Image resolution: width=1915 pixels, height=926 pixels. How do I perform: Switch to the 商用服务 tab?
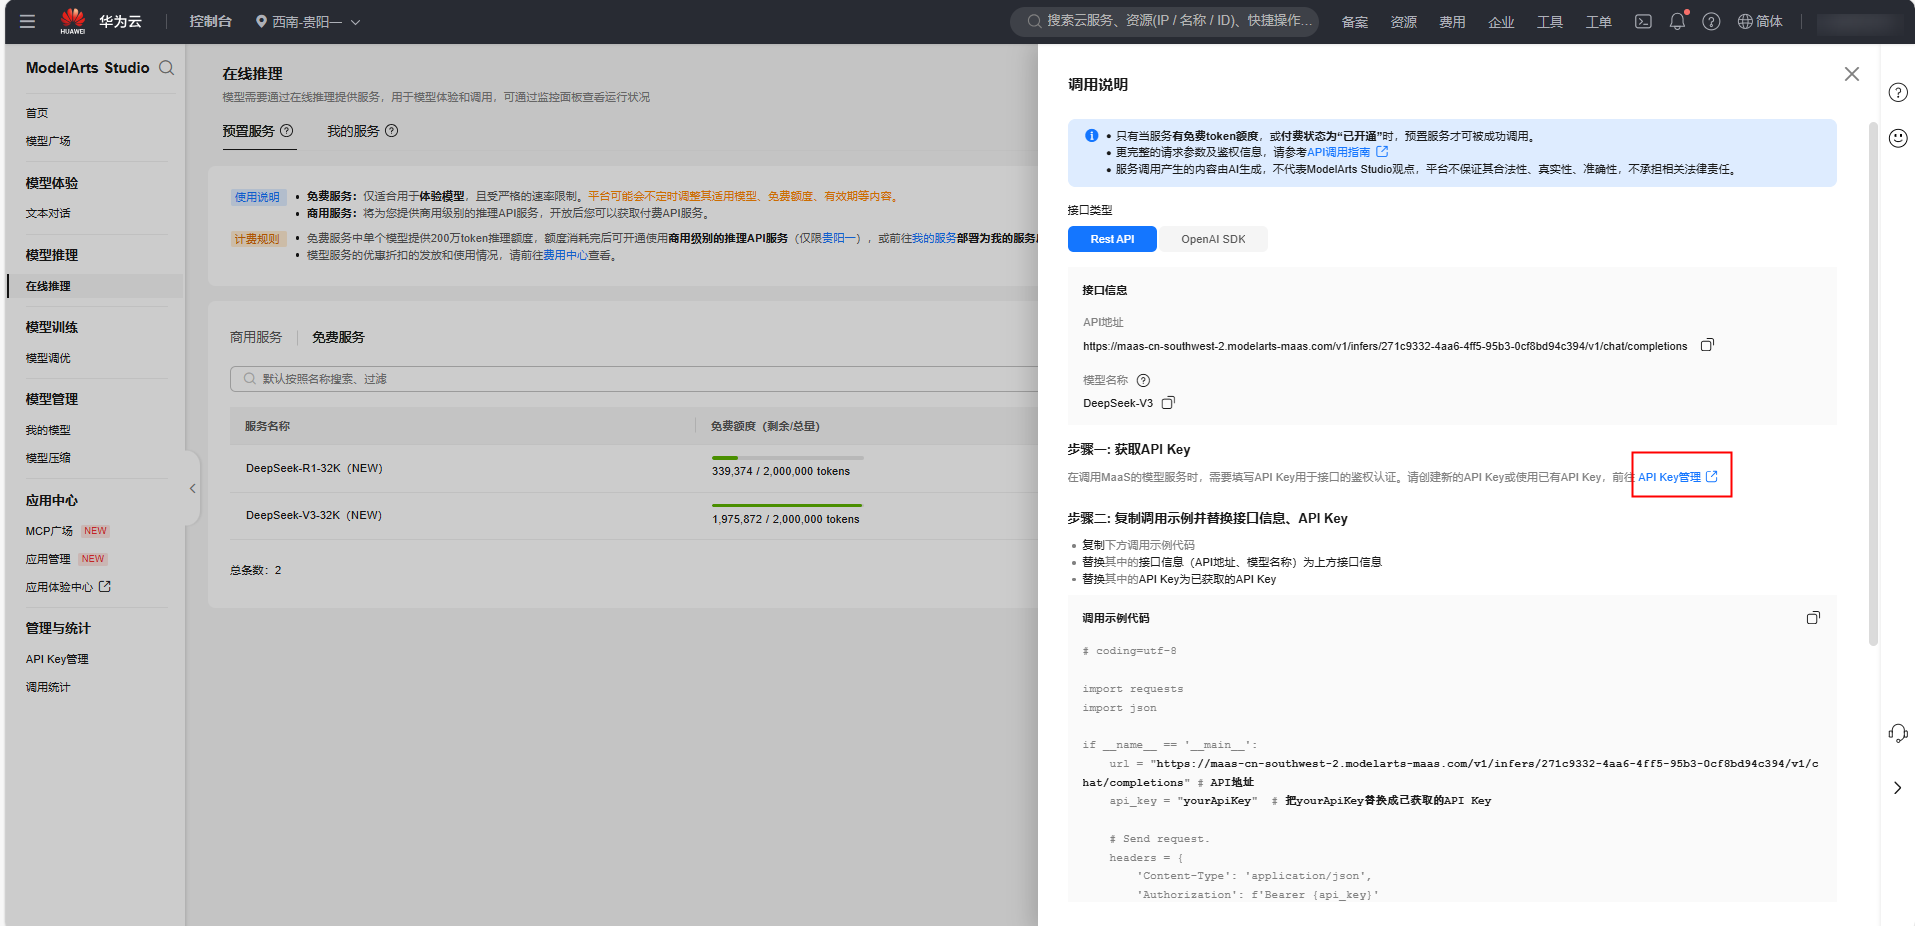pyautogui.click(x=256, y=337)
